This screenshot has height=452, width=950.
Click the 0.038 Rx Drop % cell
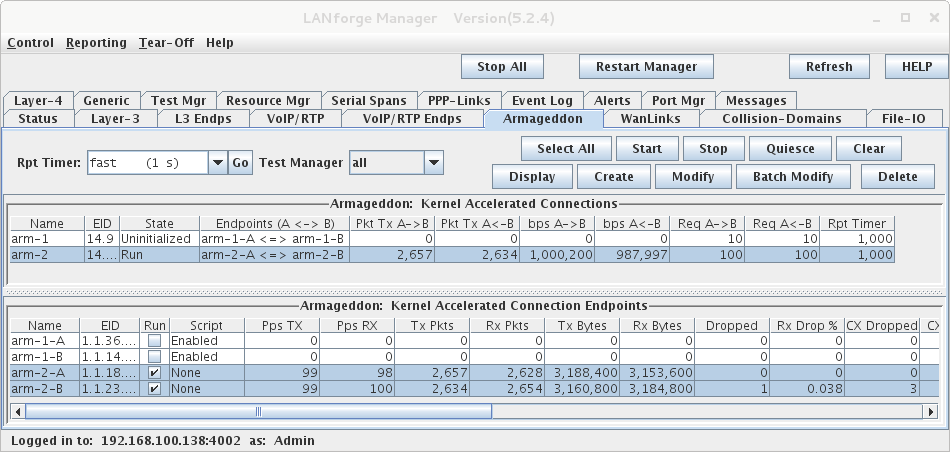coord(808,389)
